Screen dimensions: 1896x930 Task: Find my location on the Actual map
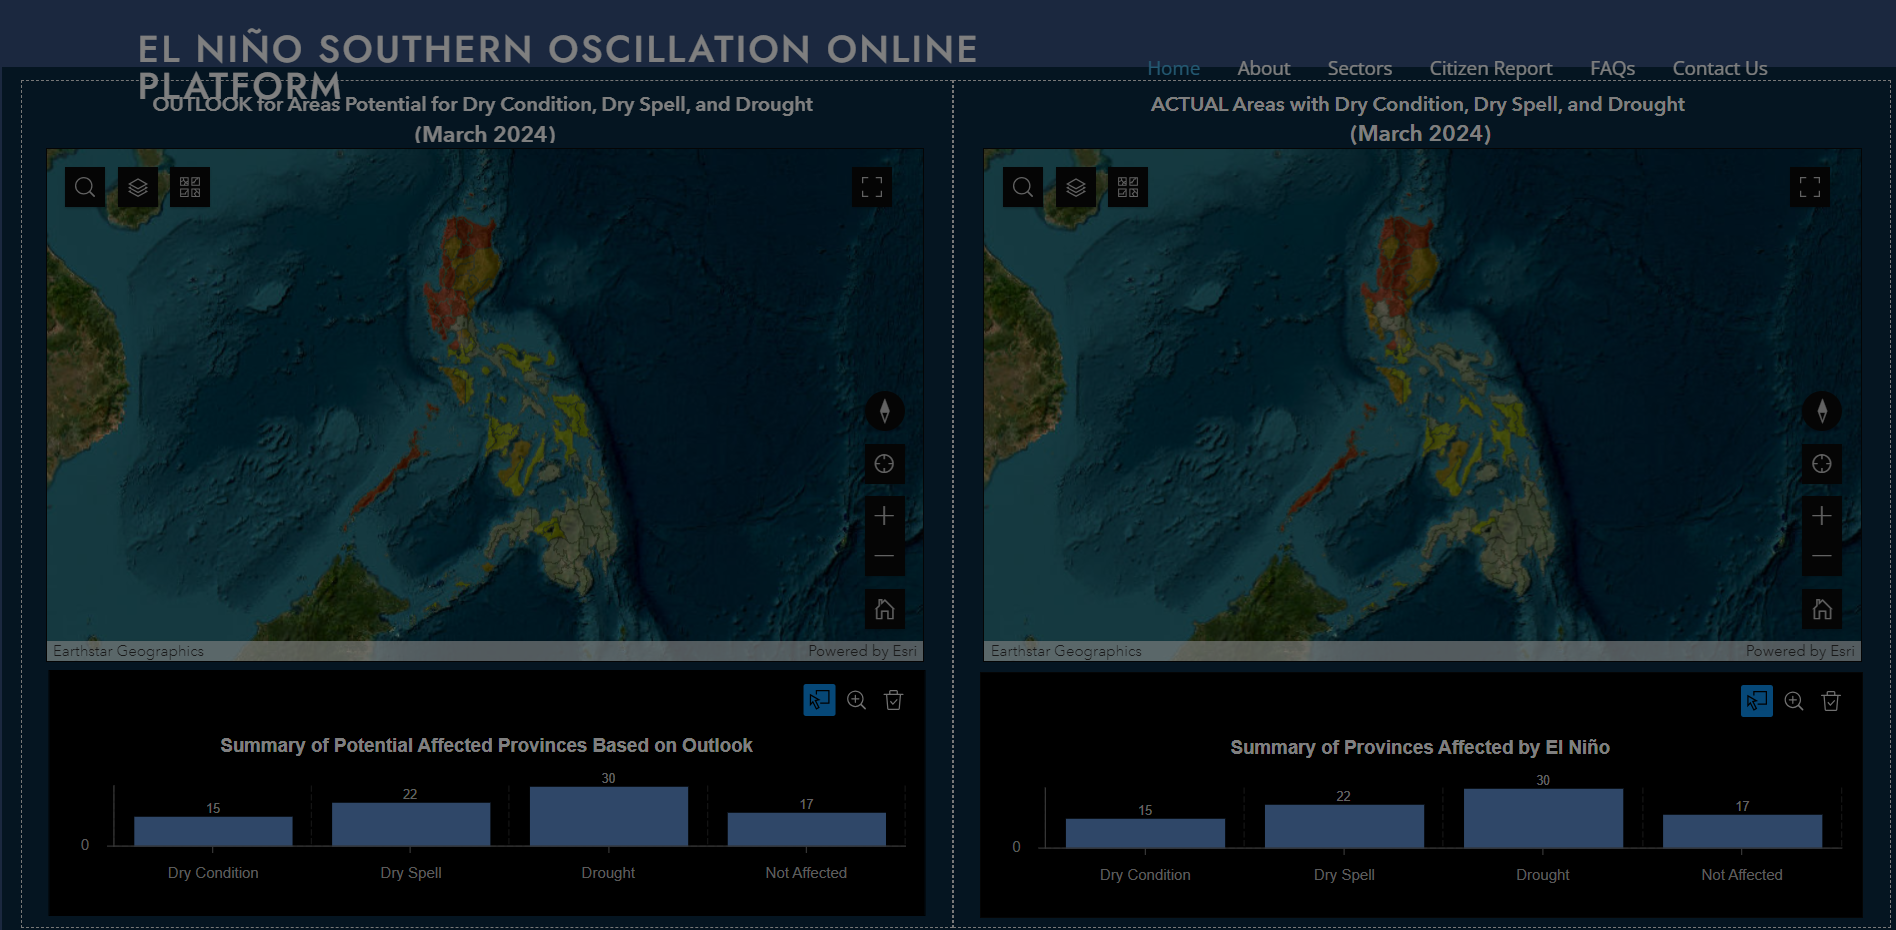1821,464
